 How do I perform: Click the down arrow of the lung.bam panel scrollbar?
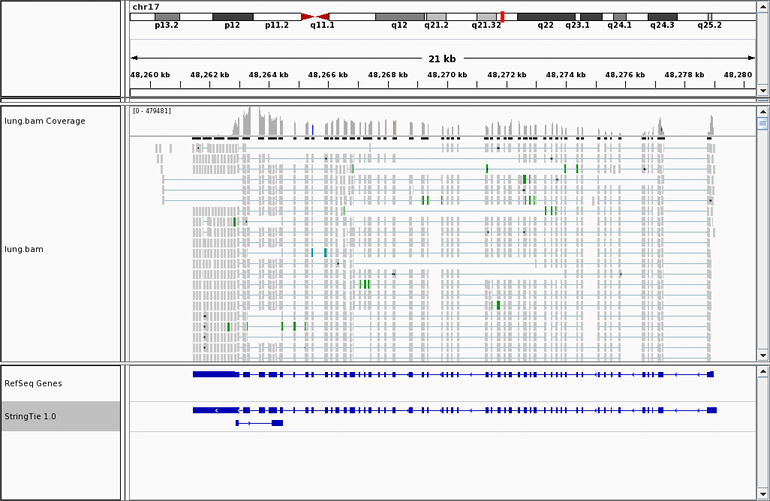point(763,355)
